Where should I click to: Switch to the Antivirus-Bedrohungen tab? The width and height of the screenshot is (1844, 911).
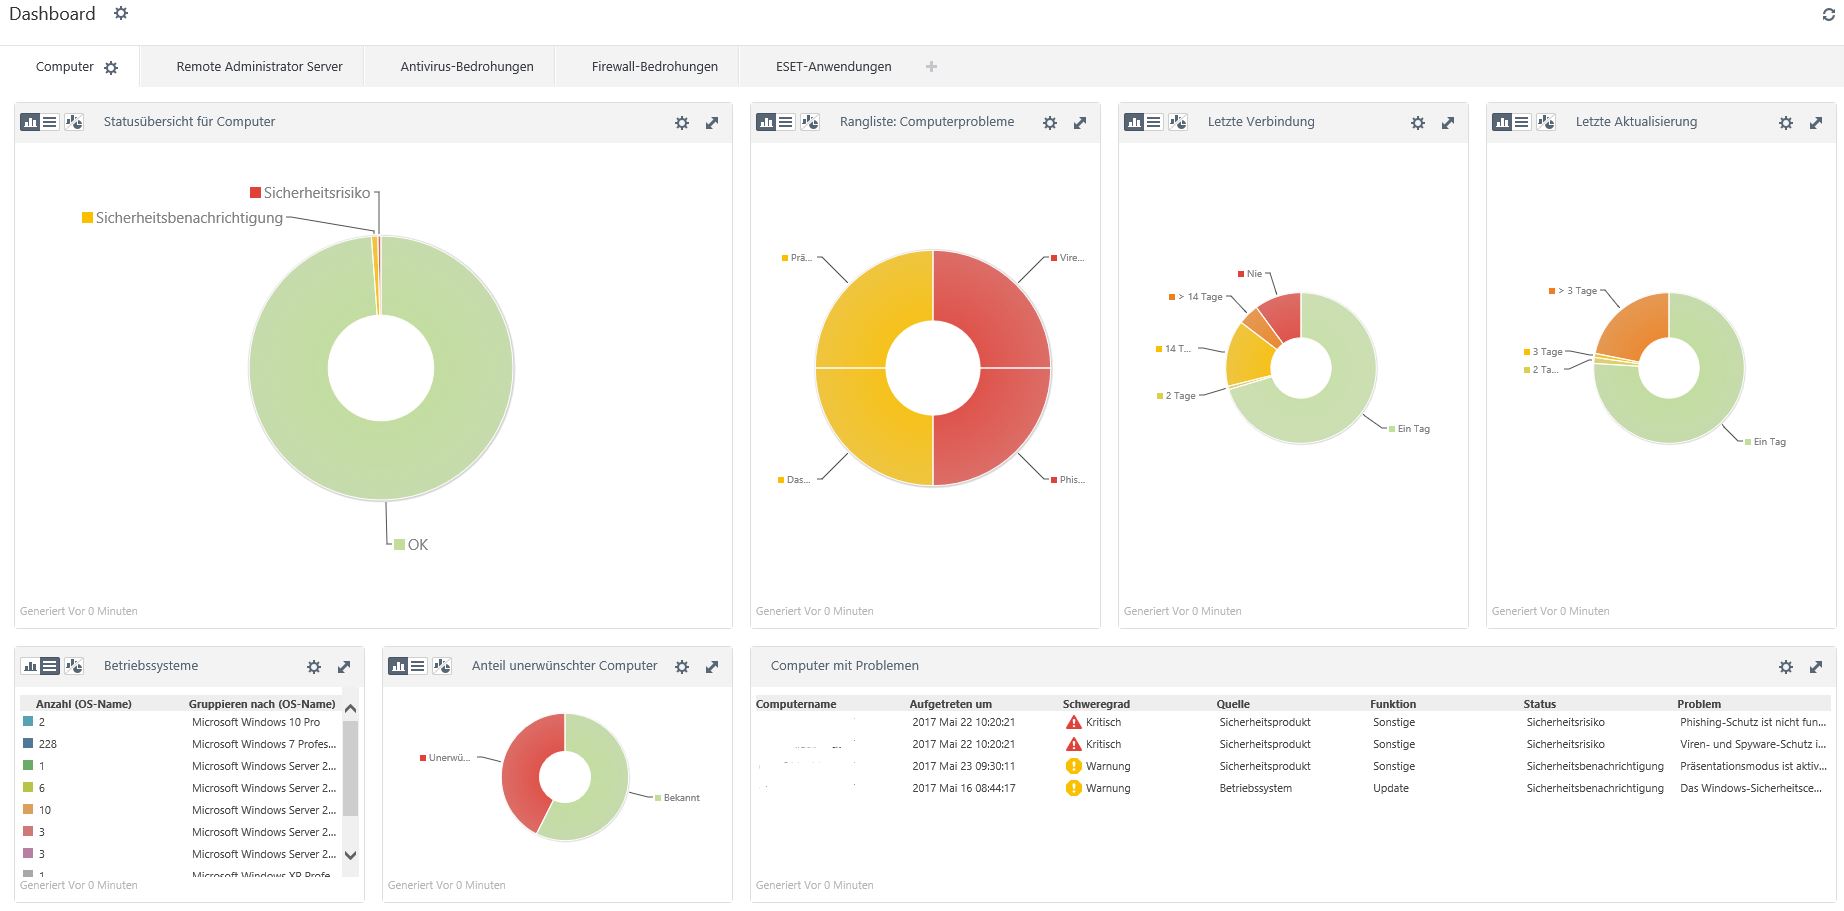[466, 66]
